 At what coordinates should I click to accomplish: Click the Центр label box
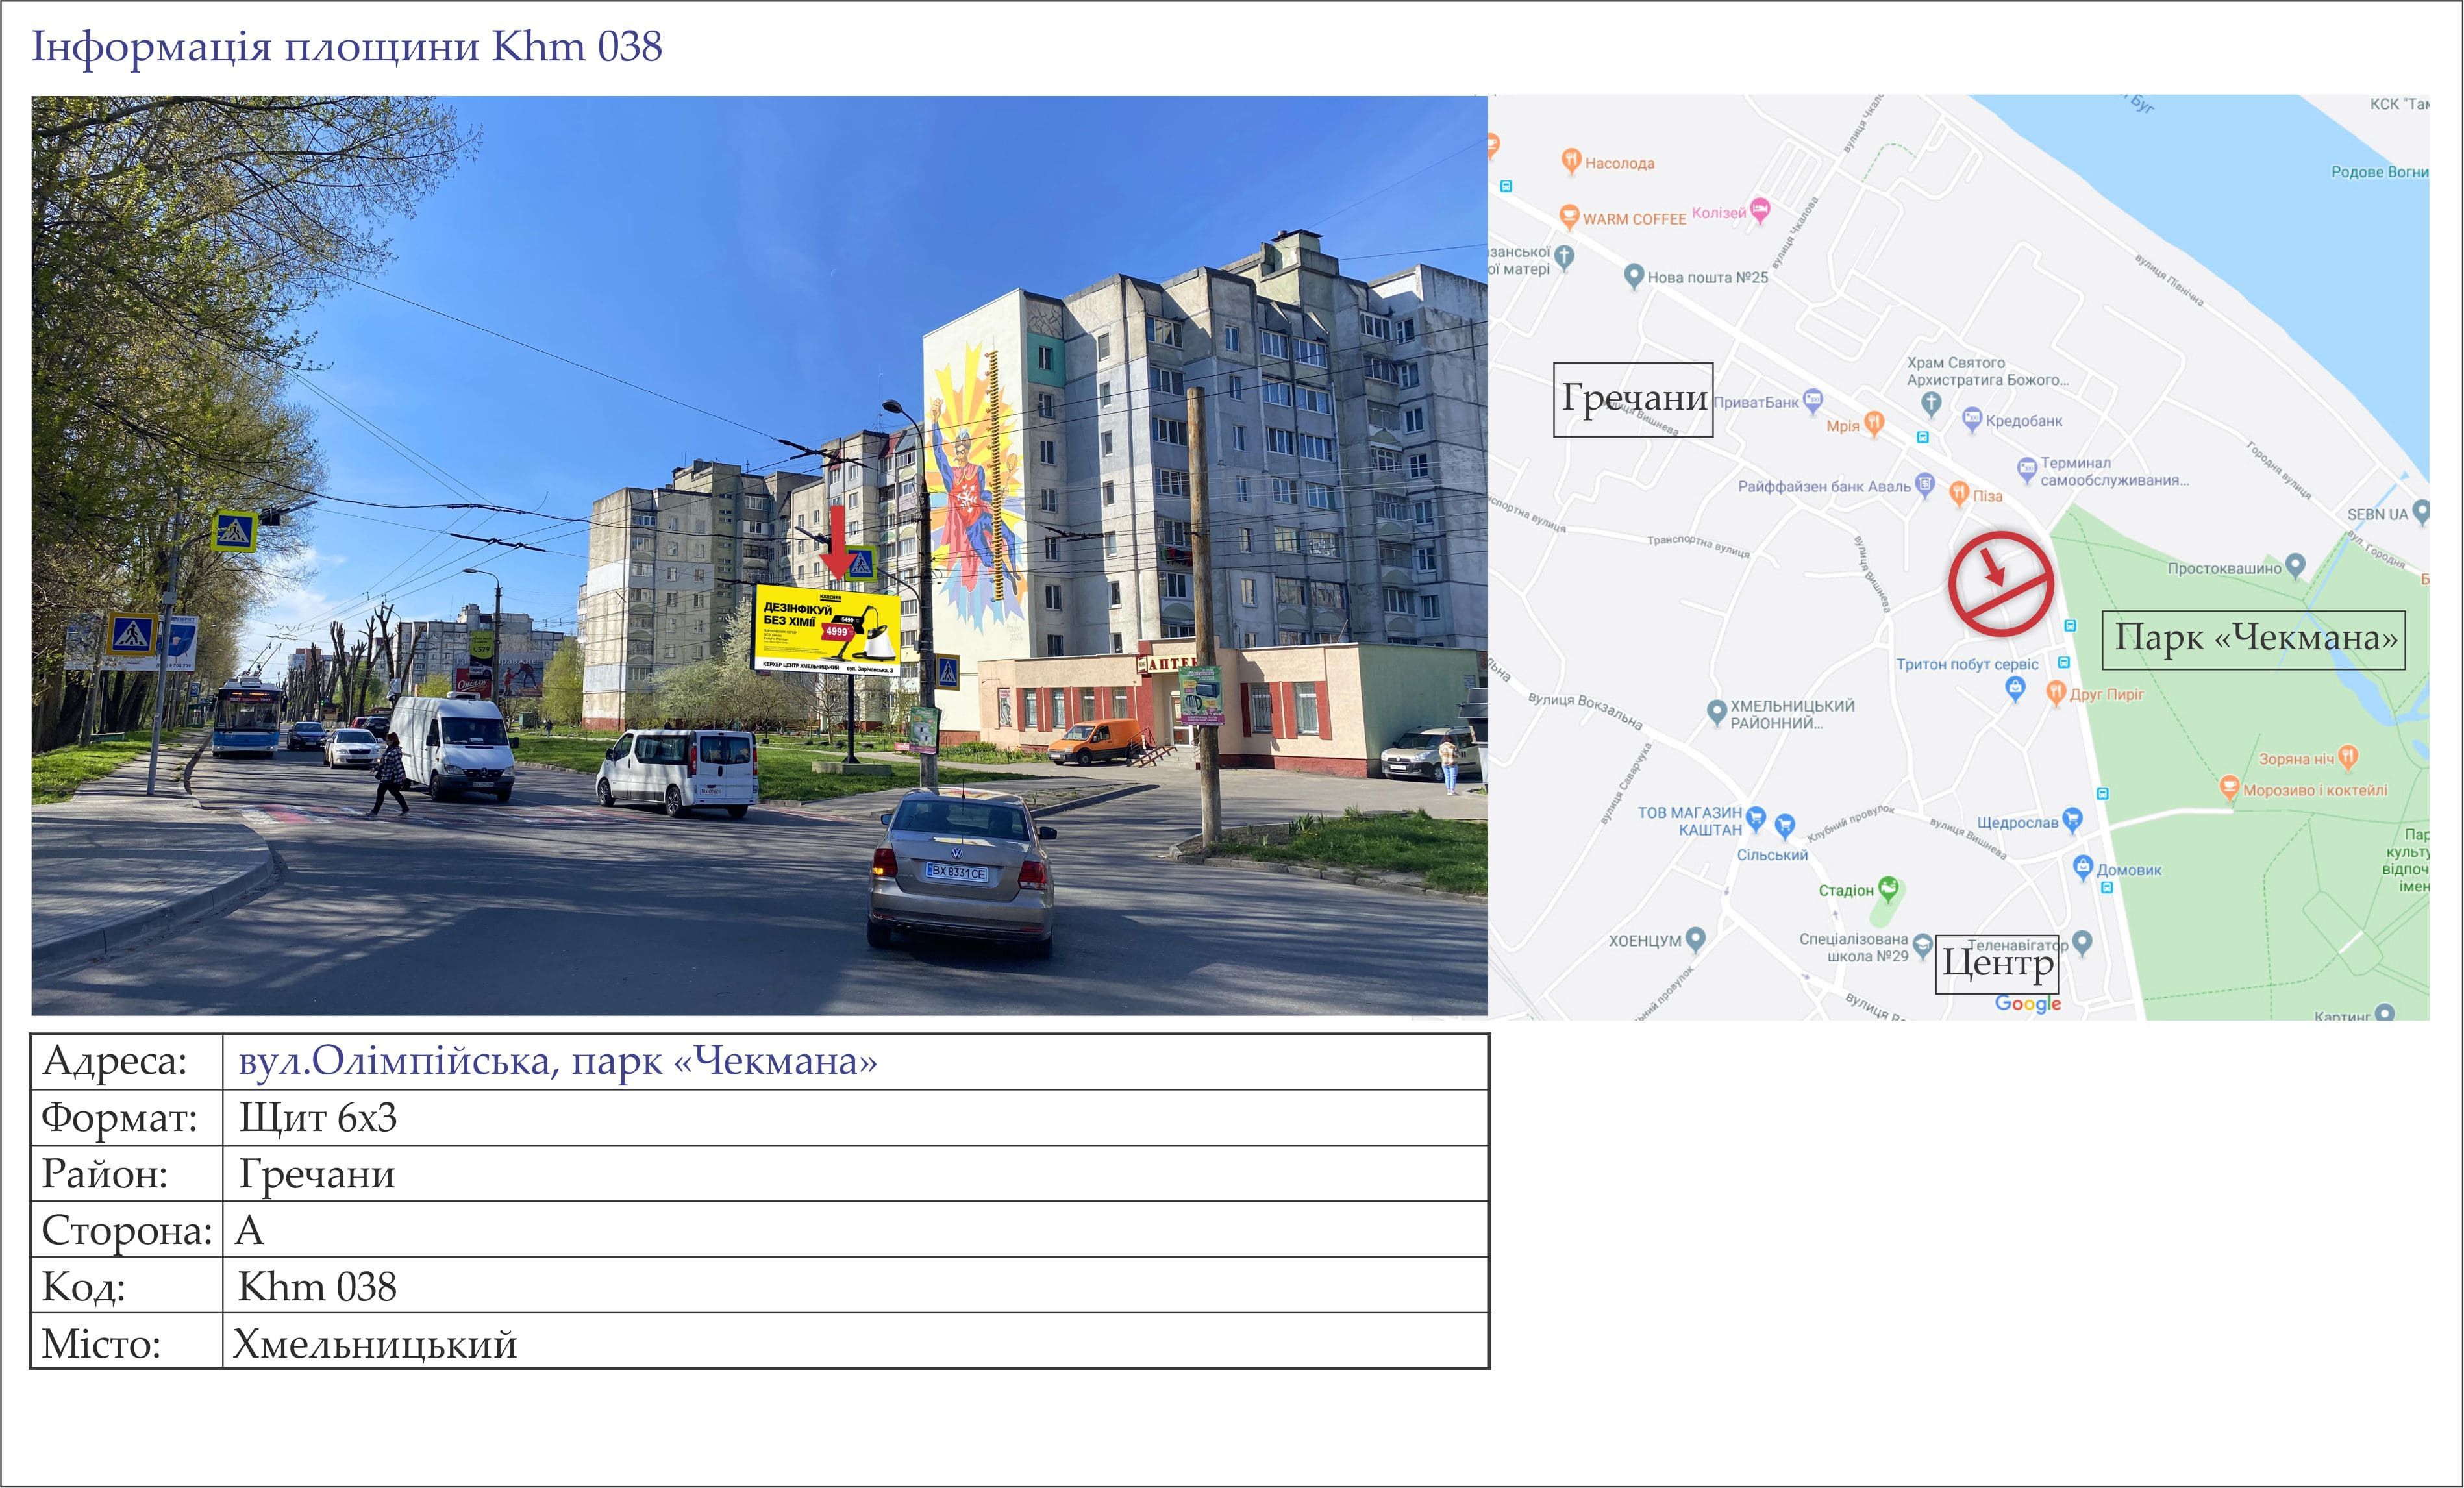tap(1997, 964)
